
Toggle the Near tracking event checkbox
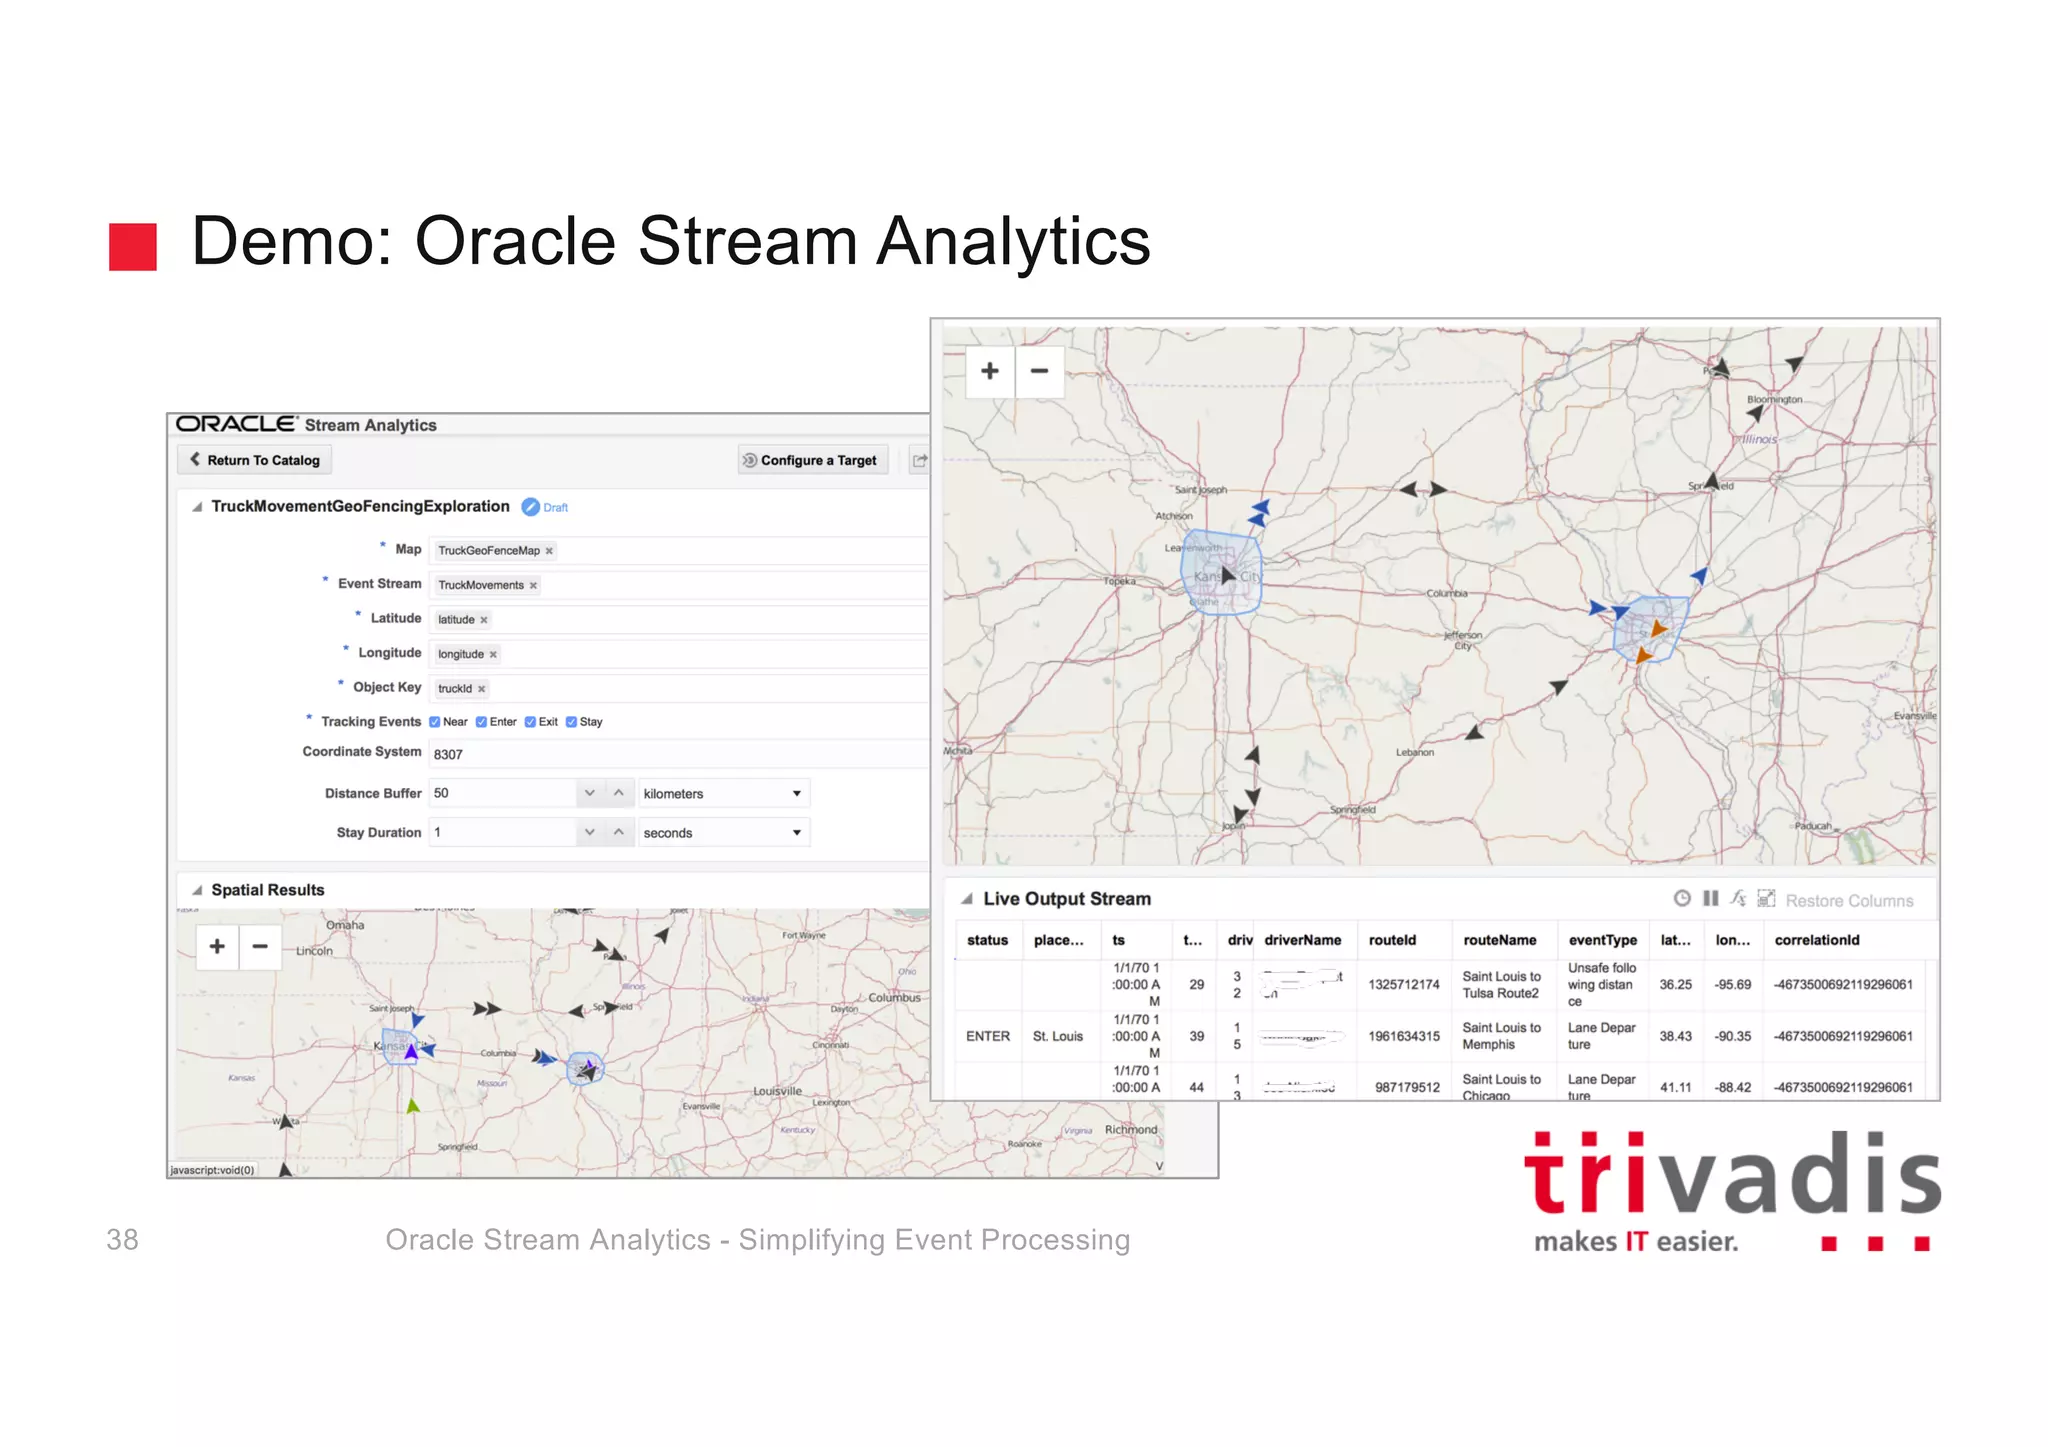coord(435,722)
